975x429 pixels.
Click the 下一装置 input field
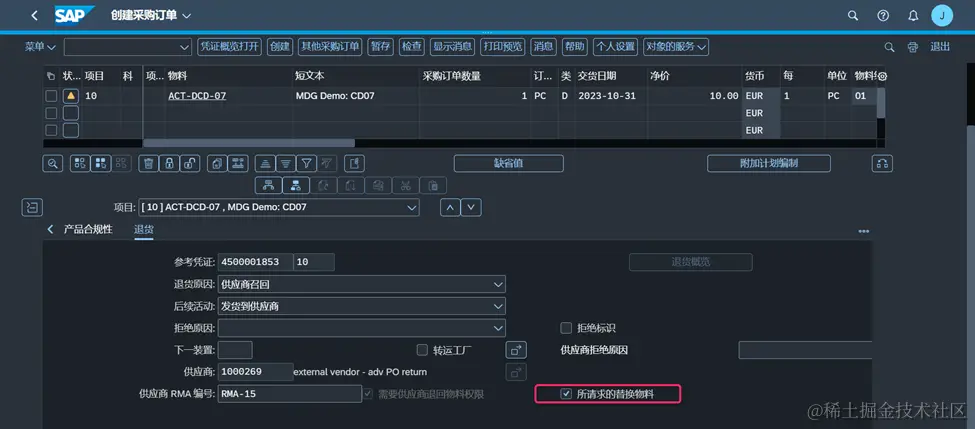[235, 350]
